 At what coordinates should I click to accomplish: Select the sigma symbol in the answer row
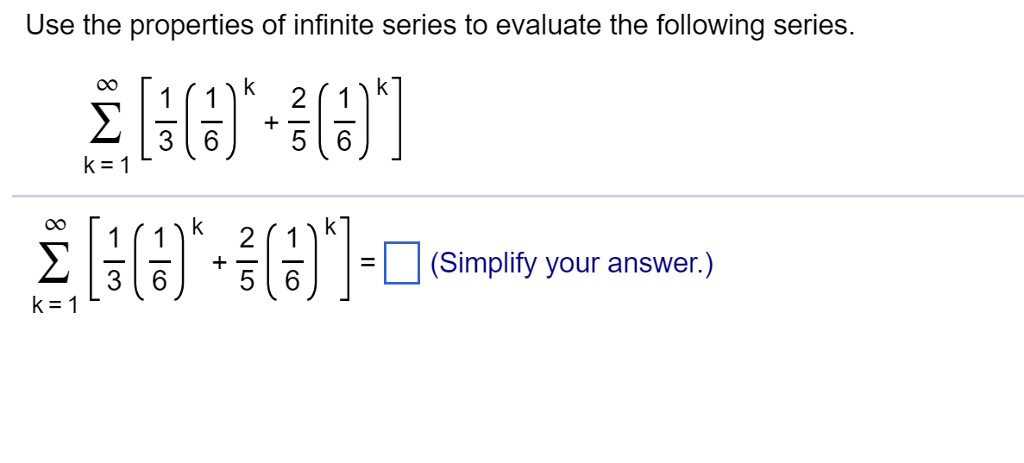point(57,263)
